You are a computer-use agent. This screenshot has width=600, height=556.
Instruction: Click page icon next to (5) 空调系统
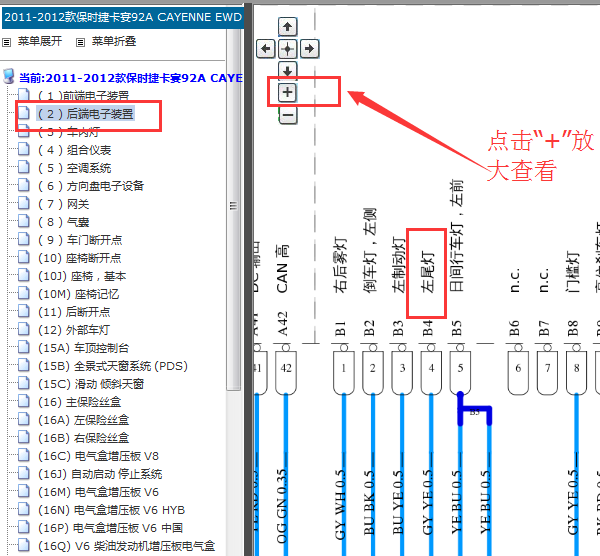(24, 166)
